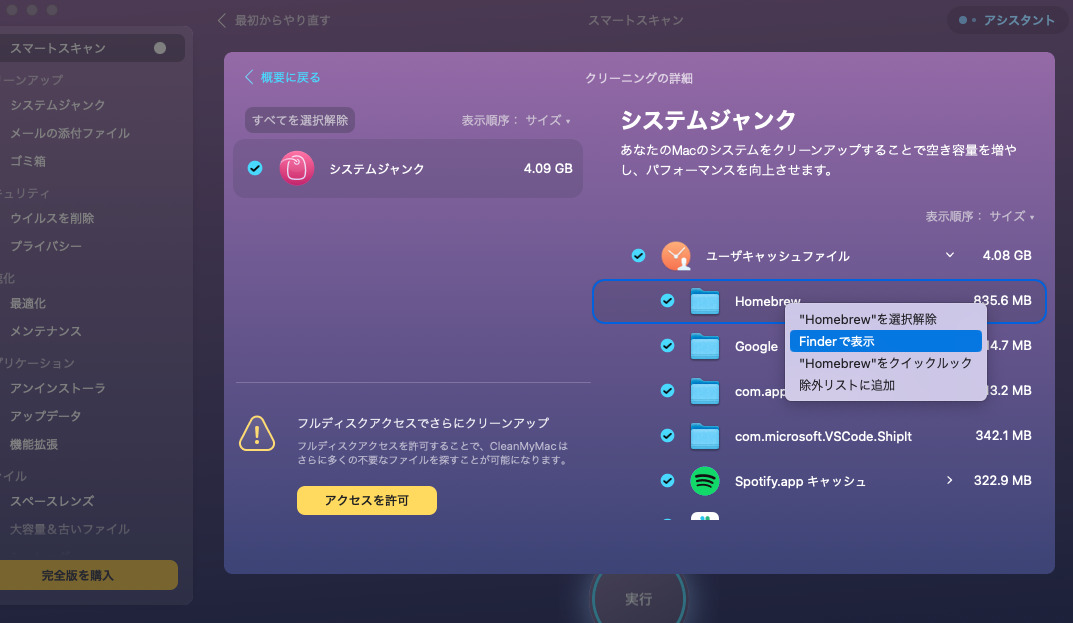The height and width of the screenshot is (623, 1073).
Task: Select the com.microsoft.VSCode.ShipIt row
Action: [819, 436]
